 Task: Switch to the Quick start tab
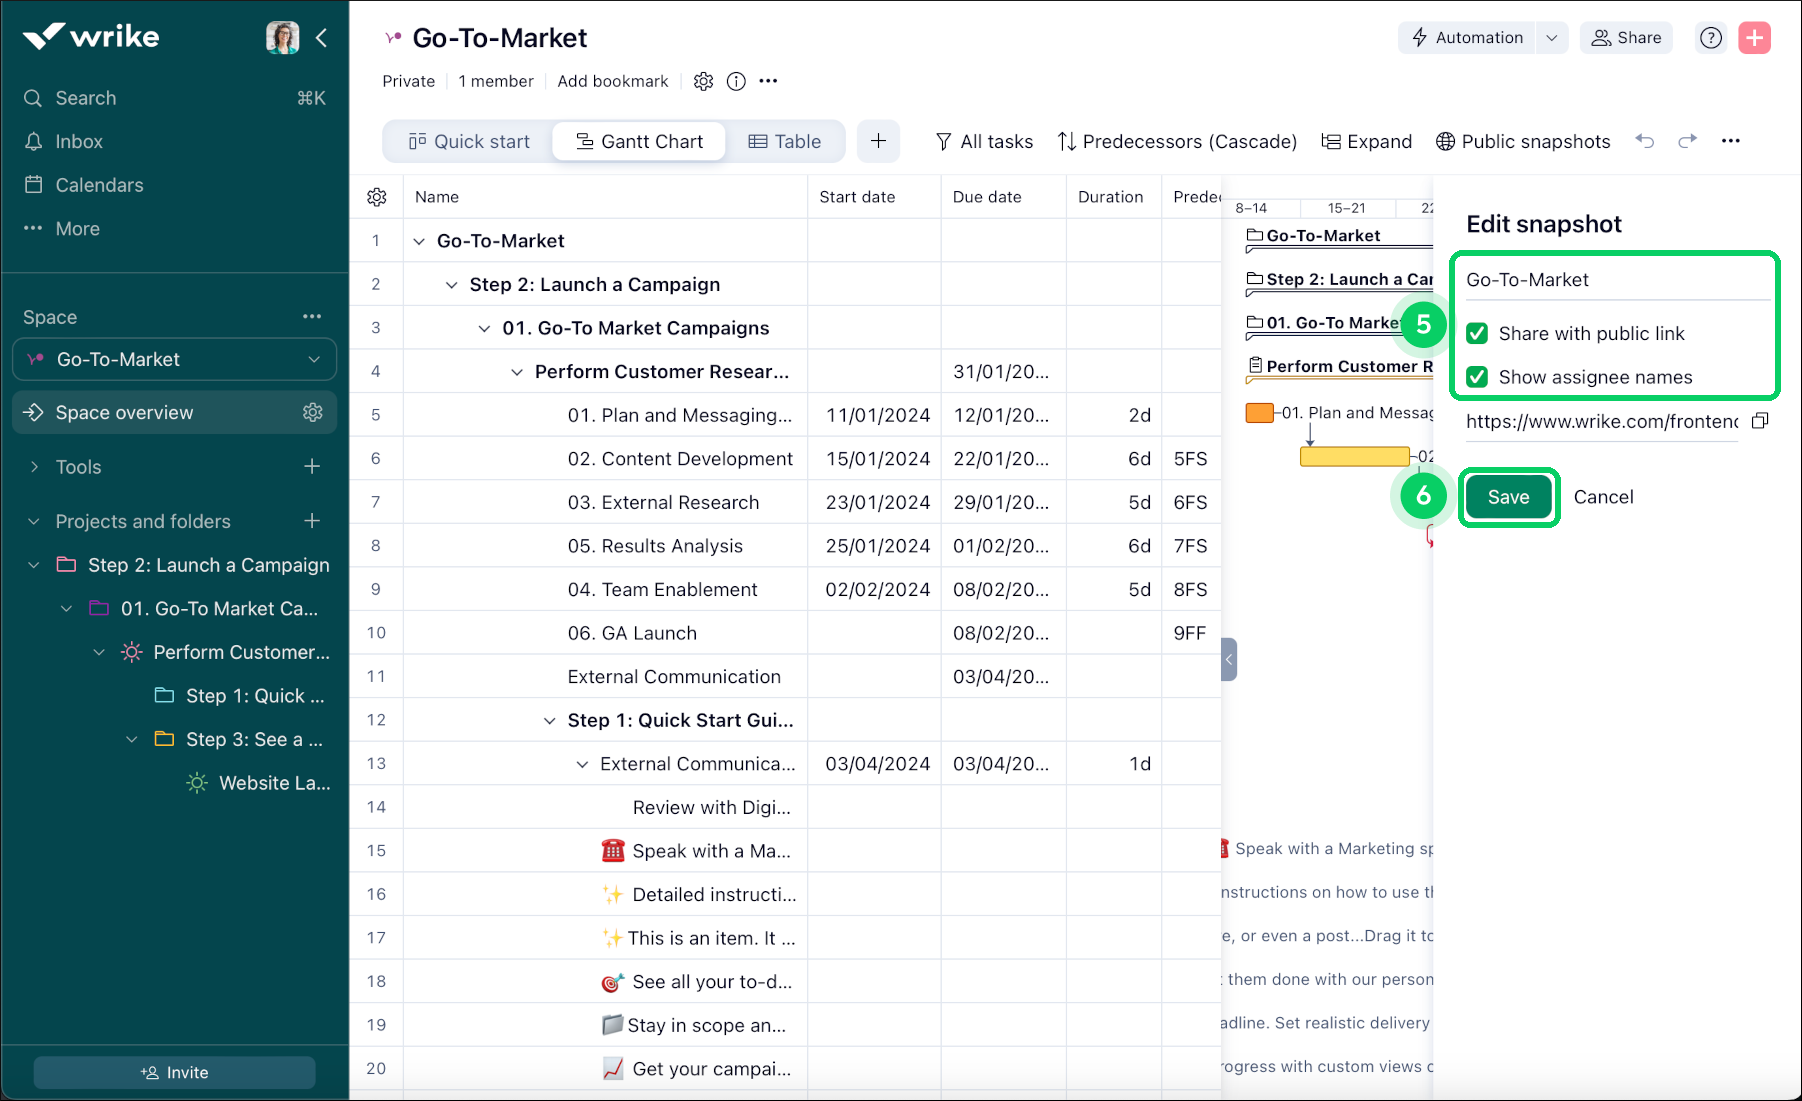pyautogui.click(x=469, y=141)
